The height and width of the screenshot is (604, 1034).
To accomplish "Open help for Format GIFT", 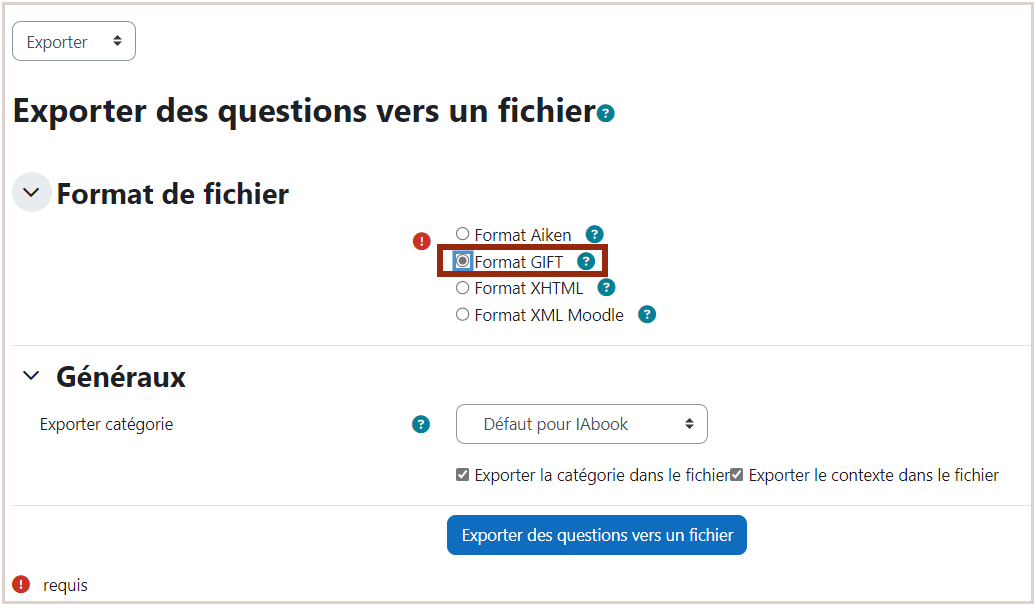I will (x=586, y=261).
